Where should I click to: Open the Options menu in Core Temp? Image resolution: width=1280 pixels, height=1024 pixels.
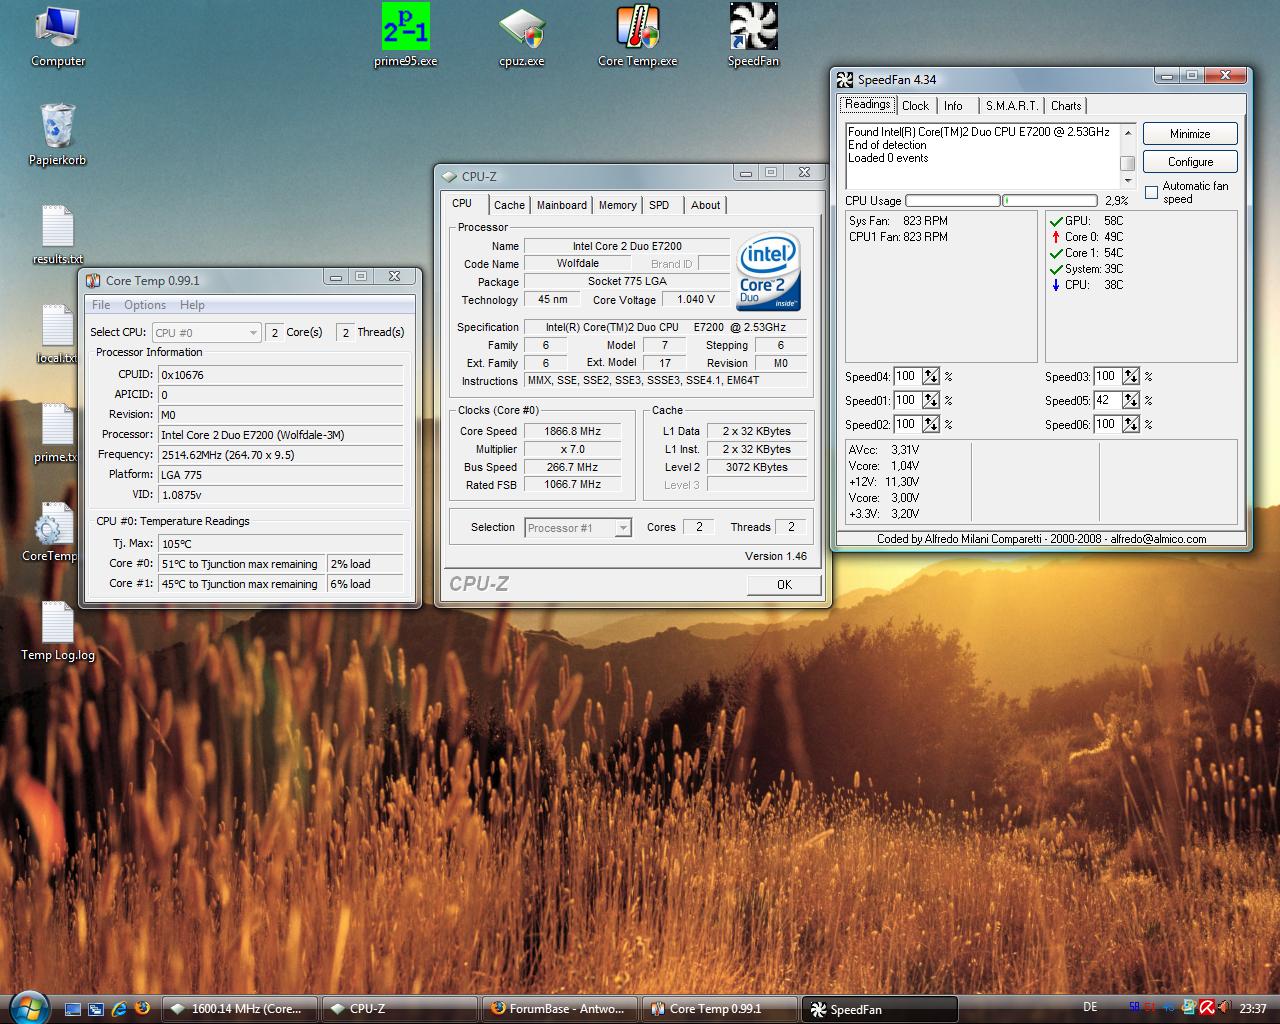click(145, 305)
